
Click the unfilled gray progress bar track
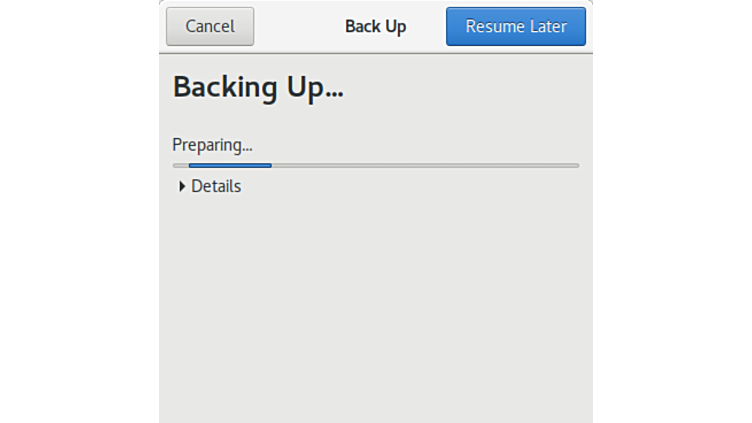[420, 165]
